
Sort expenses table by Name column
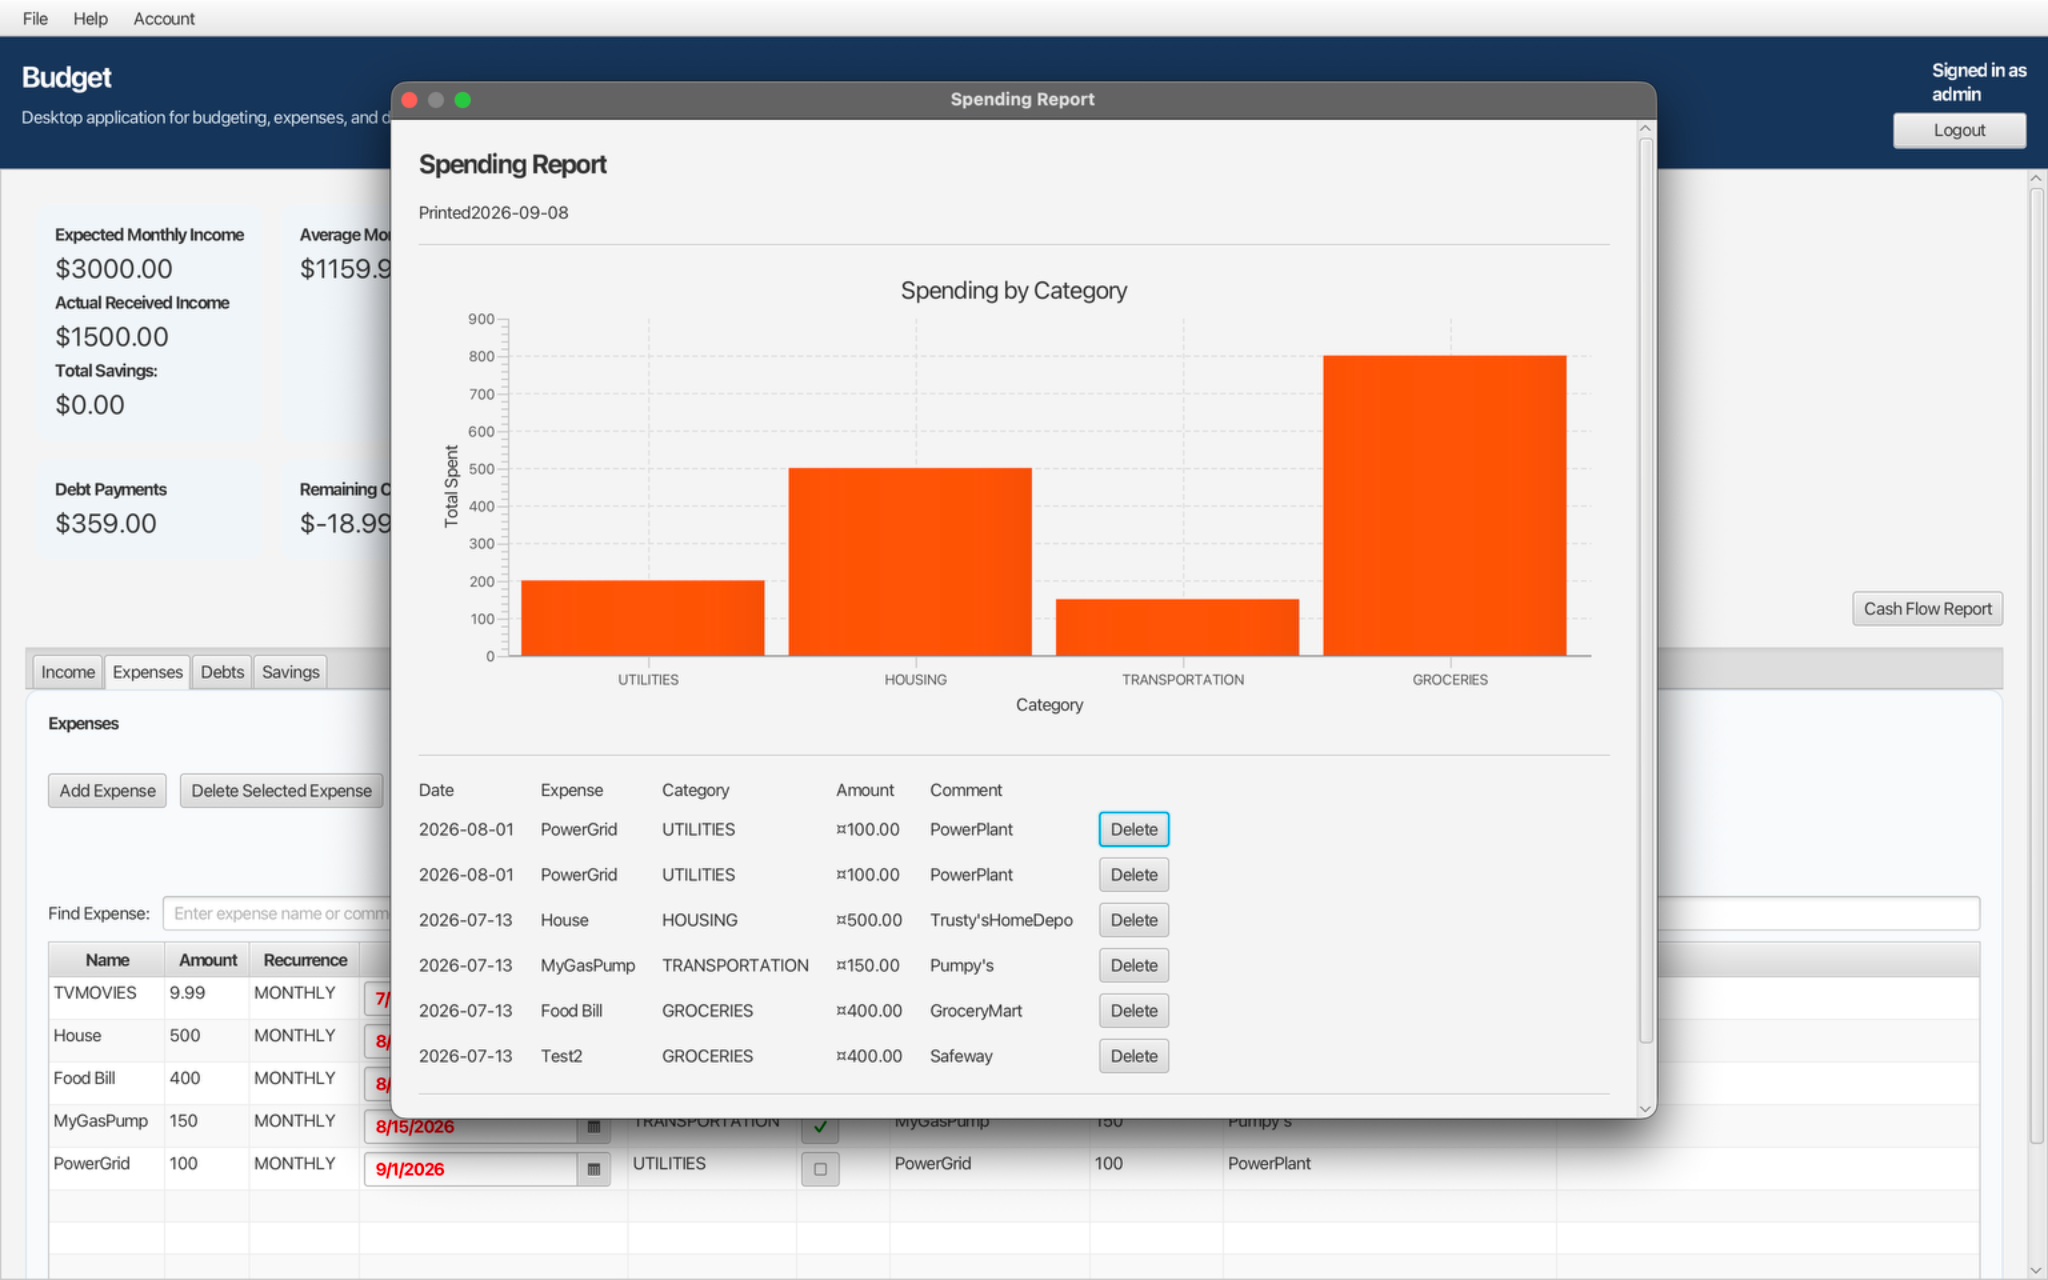pos(107,960)
